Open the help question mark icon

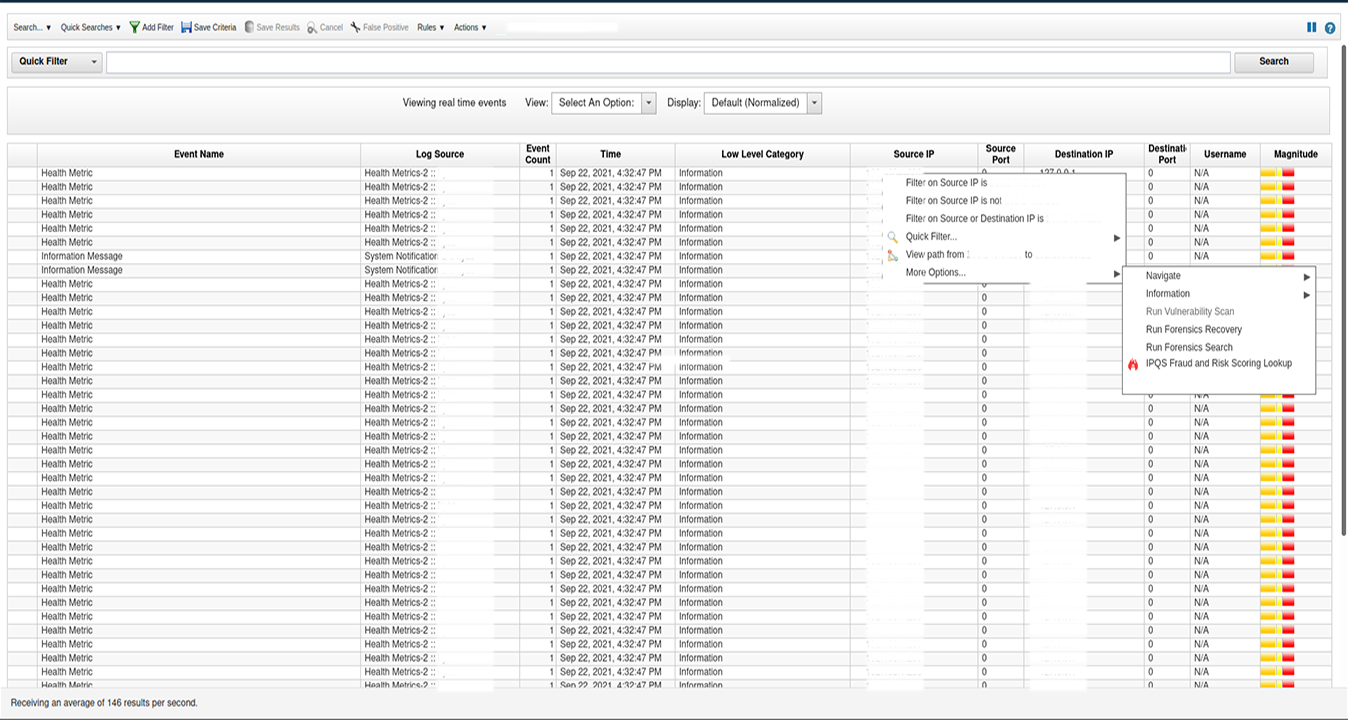(x=1330, y=28)
